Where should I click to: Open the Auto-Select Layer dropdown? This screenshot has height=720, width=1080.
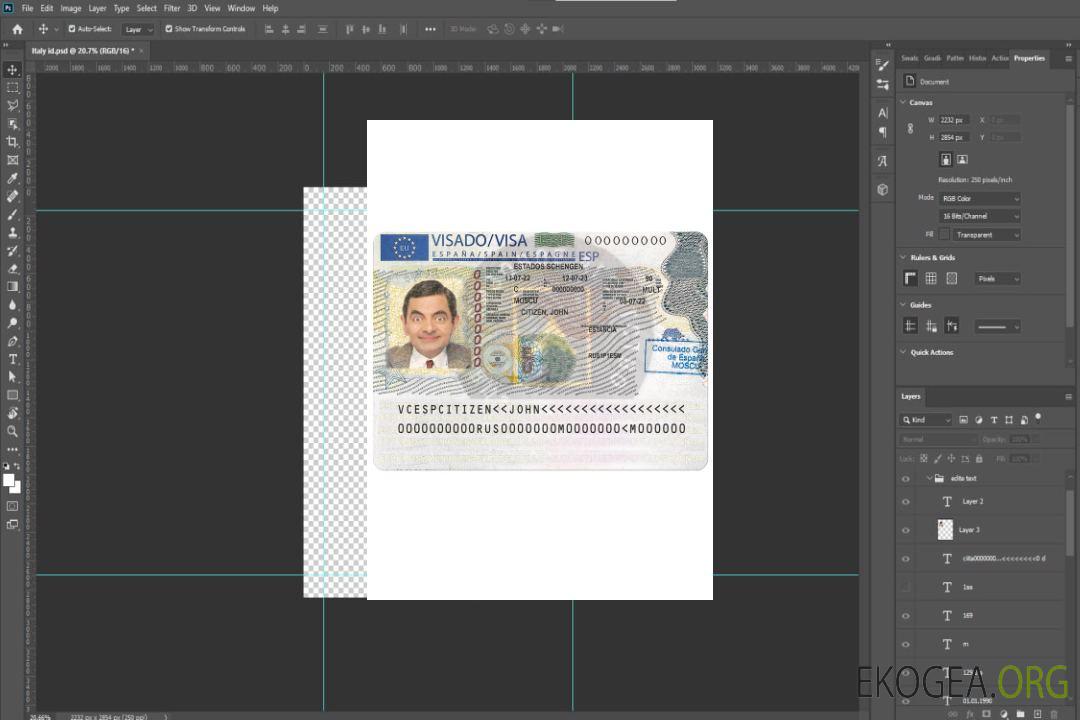(138, 30)
